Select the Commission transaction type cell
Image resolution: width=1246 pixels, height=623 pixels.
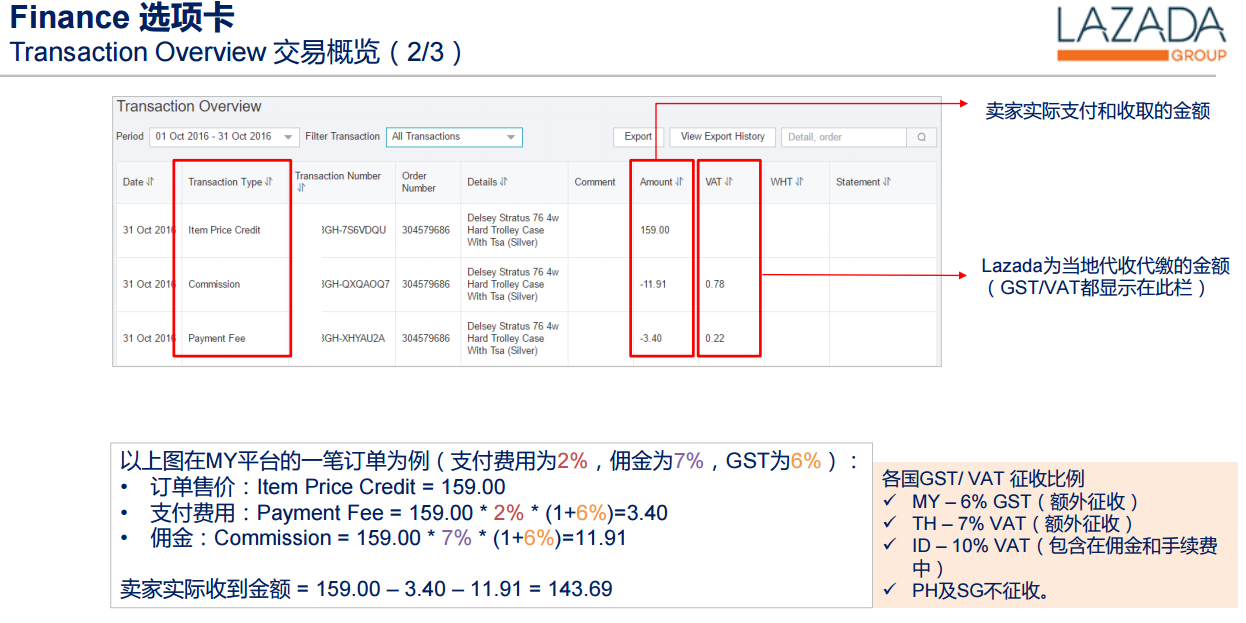point(214,284)
